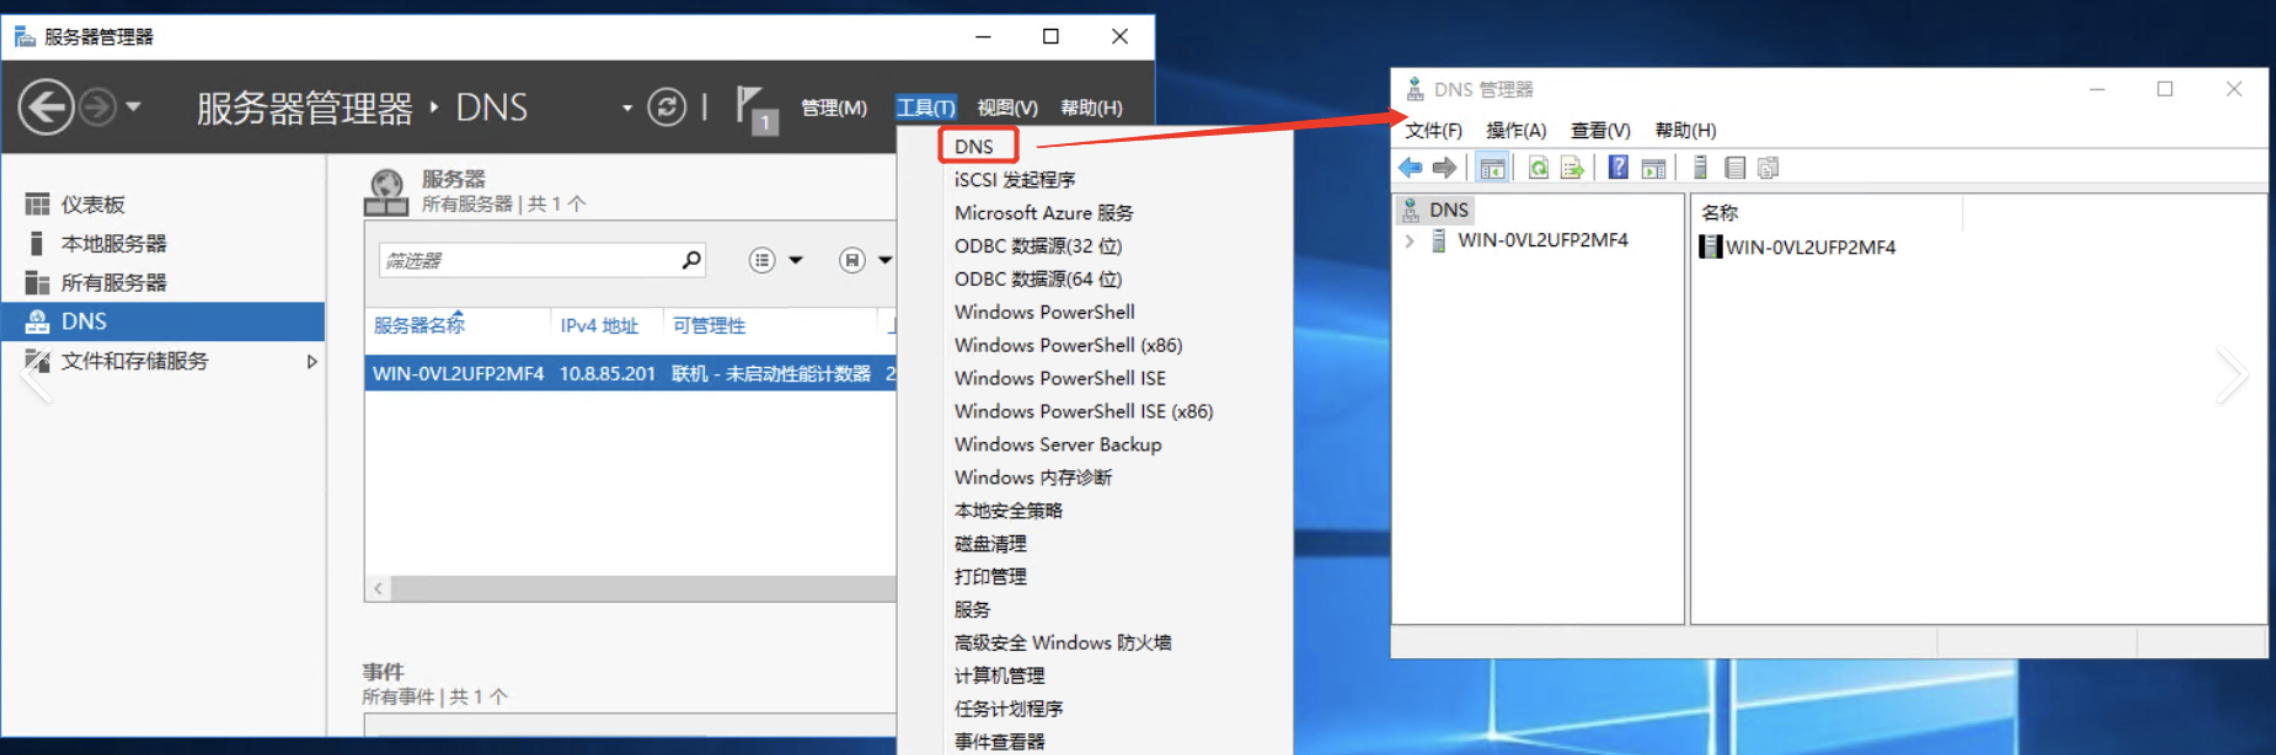The height and width of the screenshot is (755, 2276).
Task: Choose iSCSI 发起程序 from the Tools menu
Action: (1014, 180)
